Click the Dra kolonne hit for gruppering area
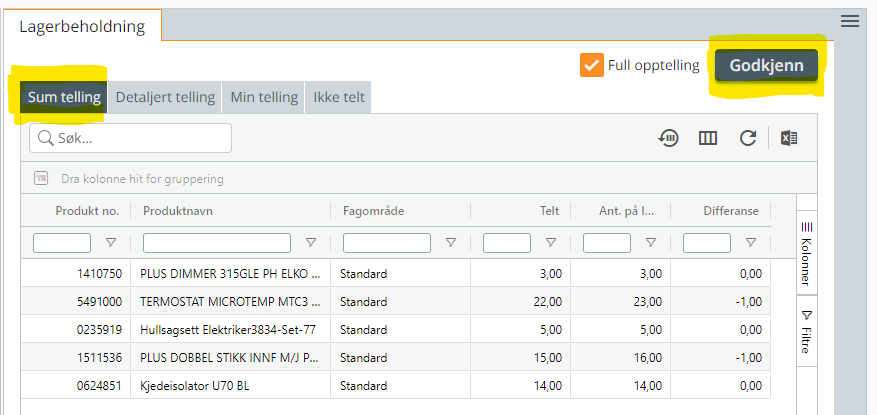Screen dimensions: 877x415 418,179
